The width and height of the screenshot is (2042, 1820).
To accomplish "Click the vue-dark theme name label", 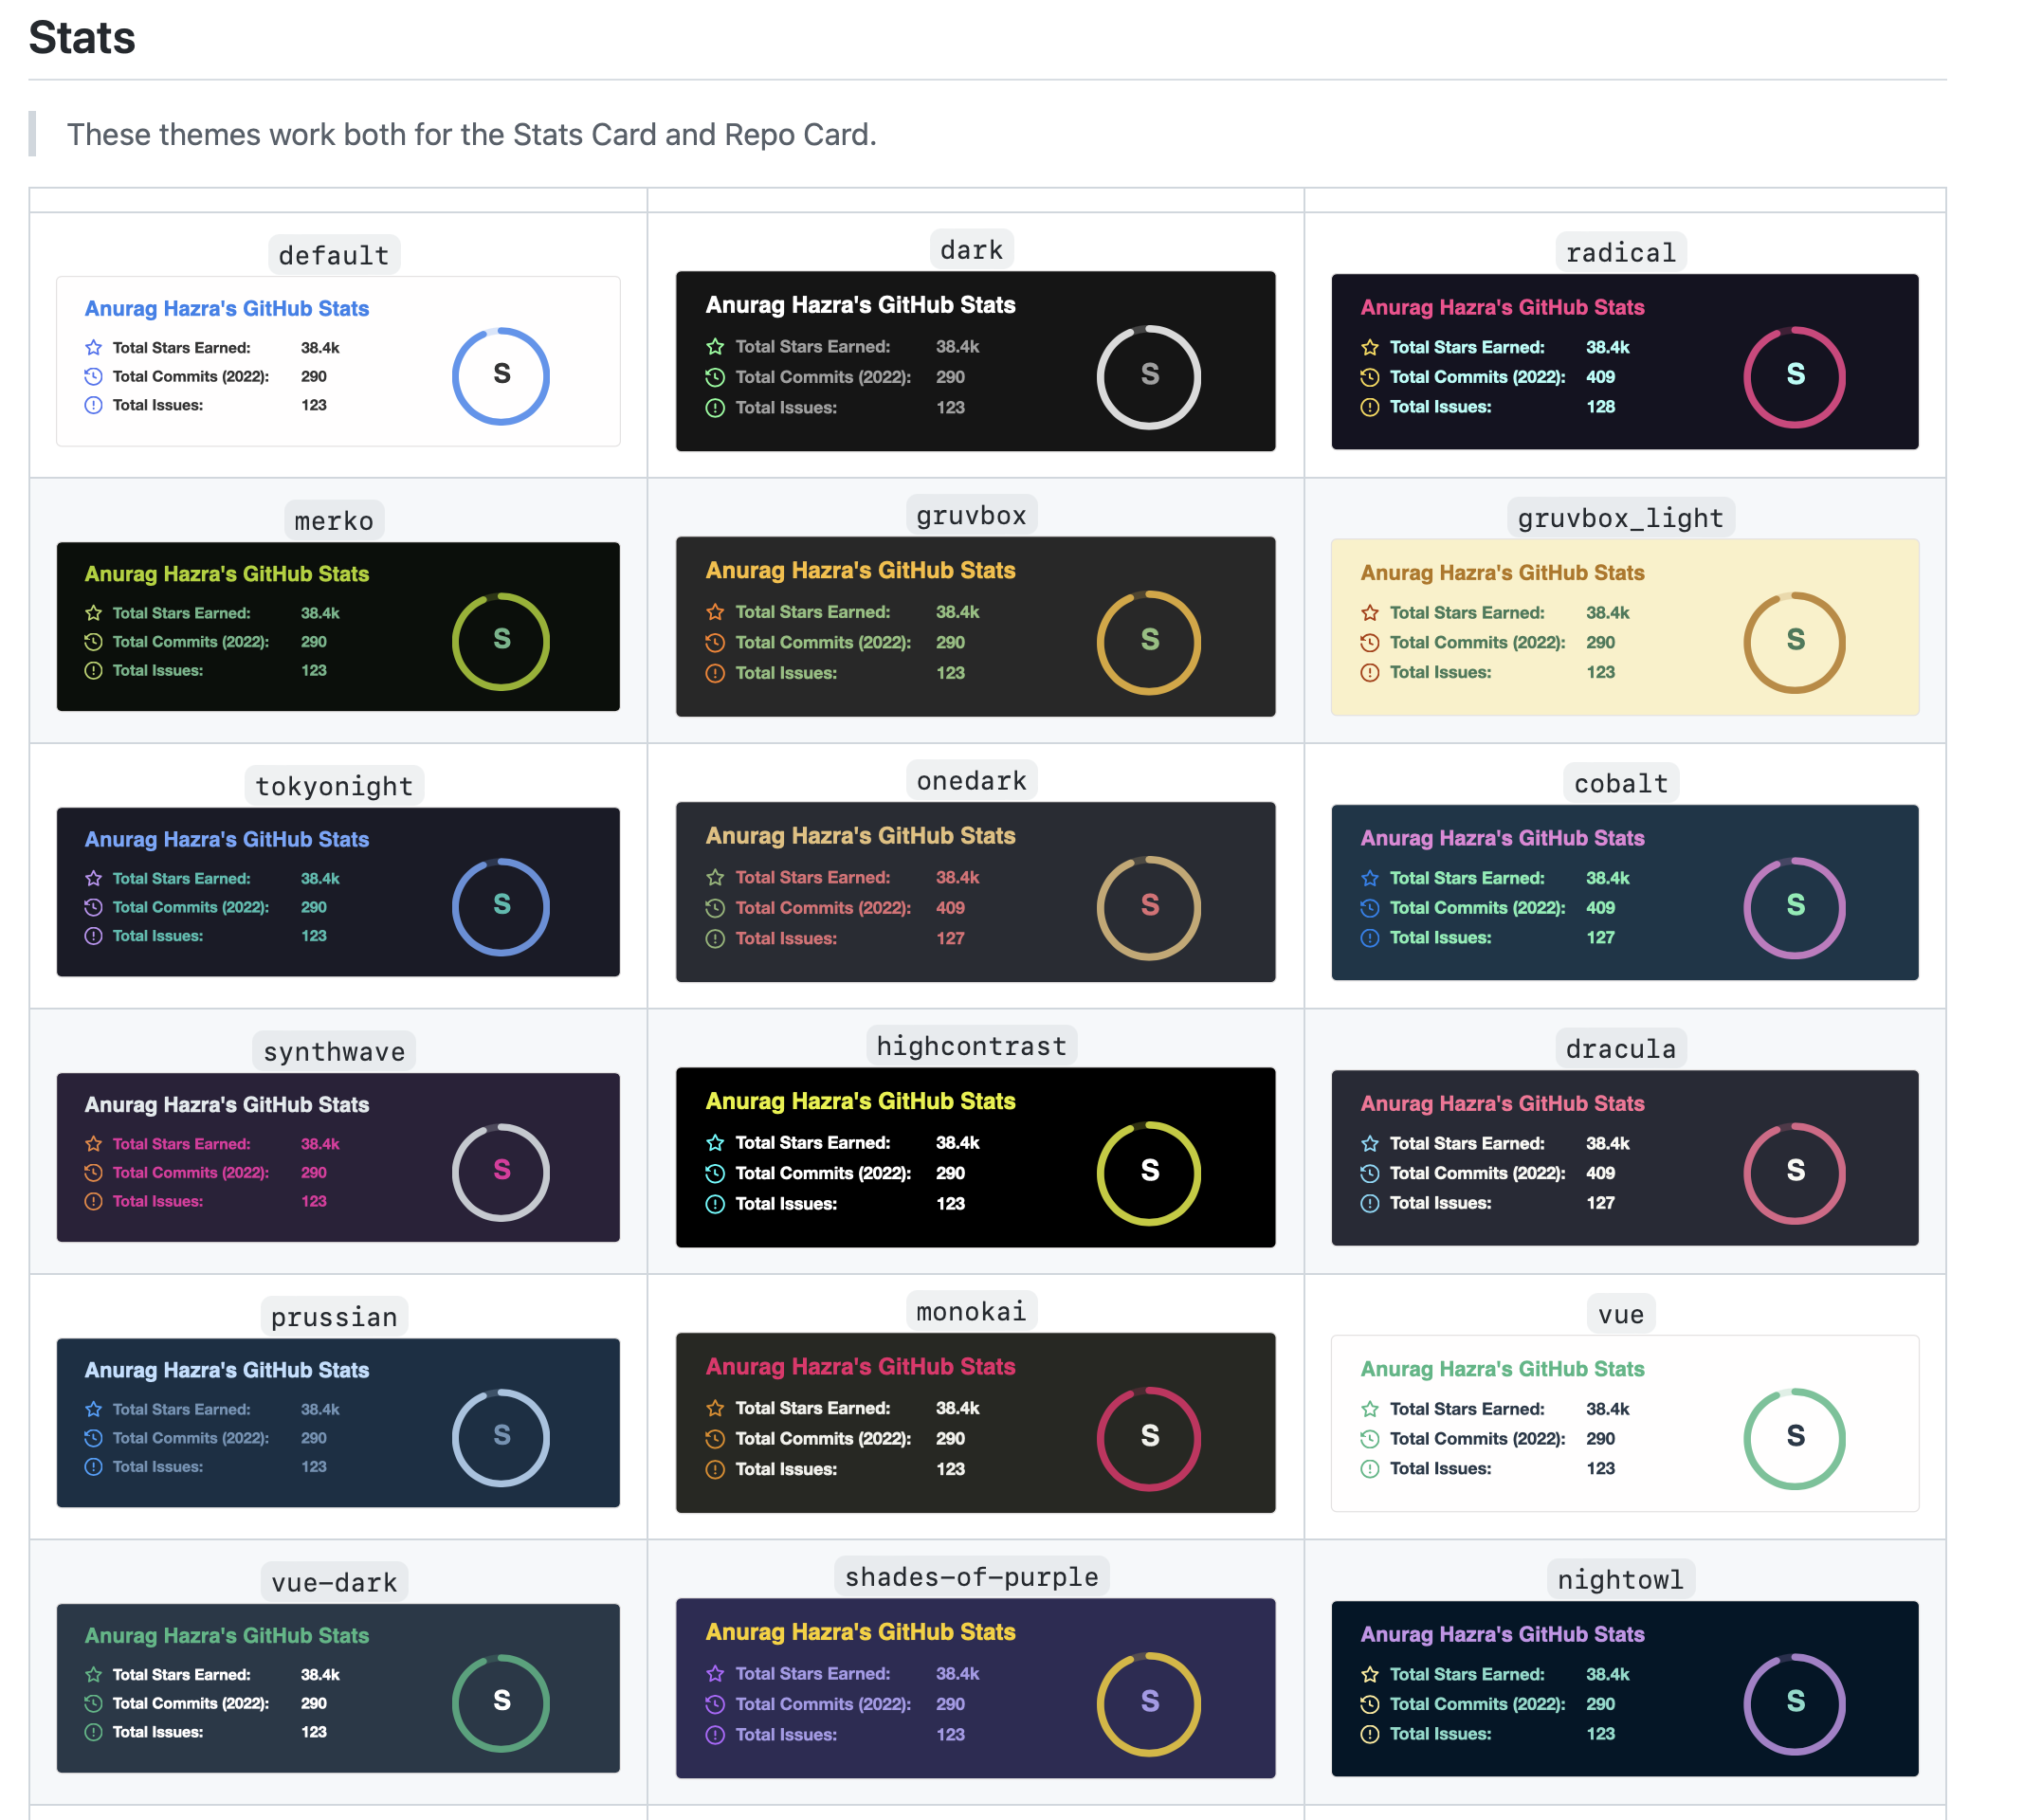I will pyautogui.click(x=334, y=1582).
